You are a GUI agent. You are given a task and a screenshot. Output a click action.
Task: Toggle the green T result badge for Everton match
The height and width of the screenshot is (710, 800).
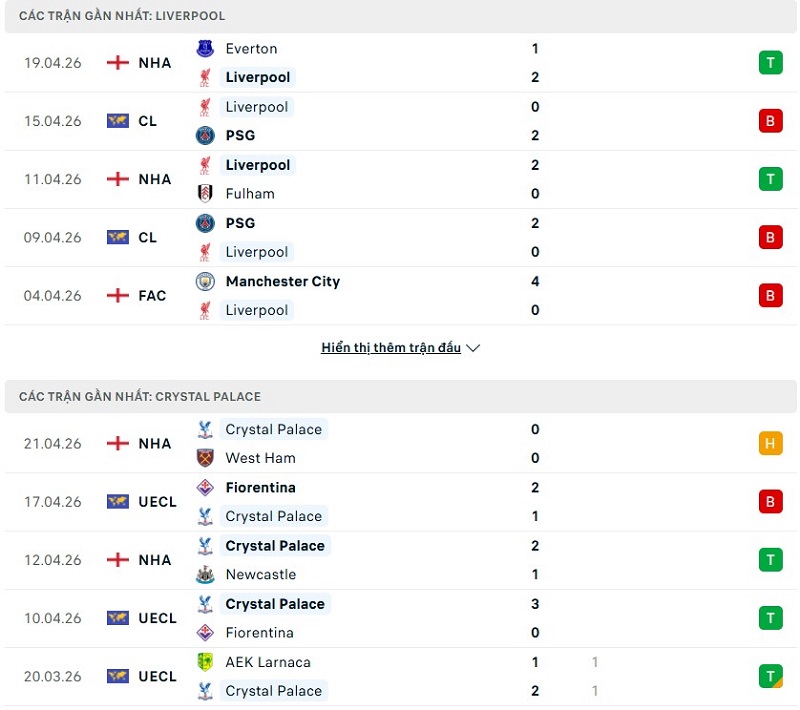click(770, 62)
